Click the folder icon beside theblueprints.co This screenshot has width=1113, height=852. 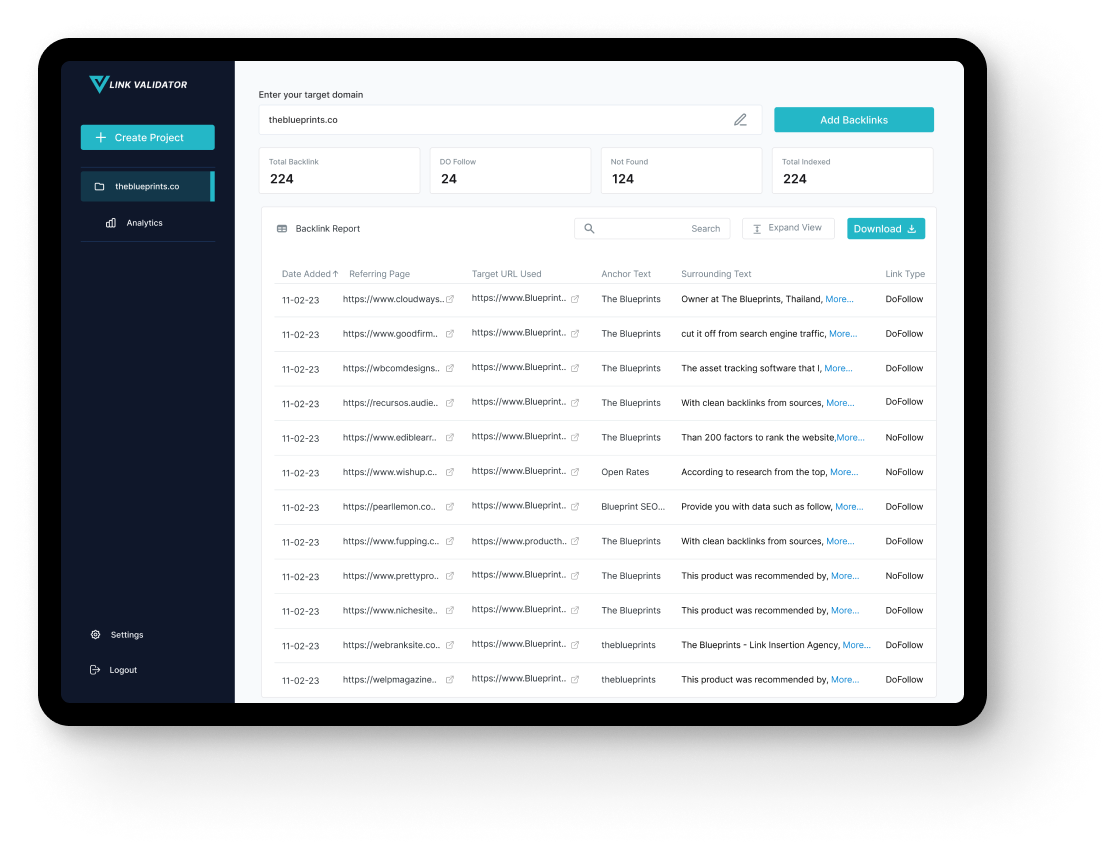coord(99,186)
